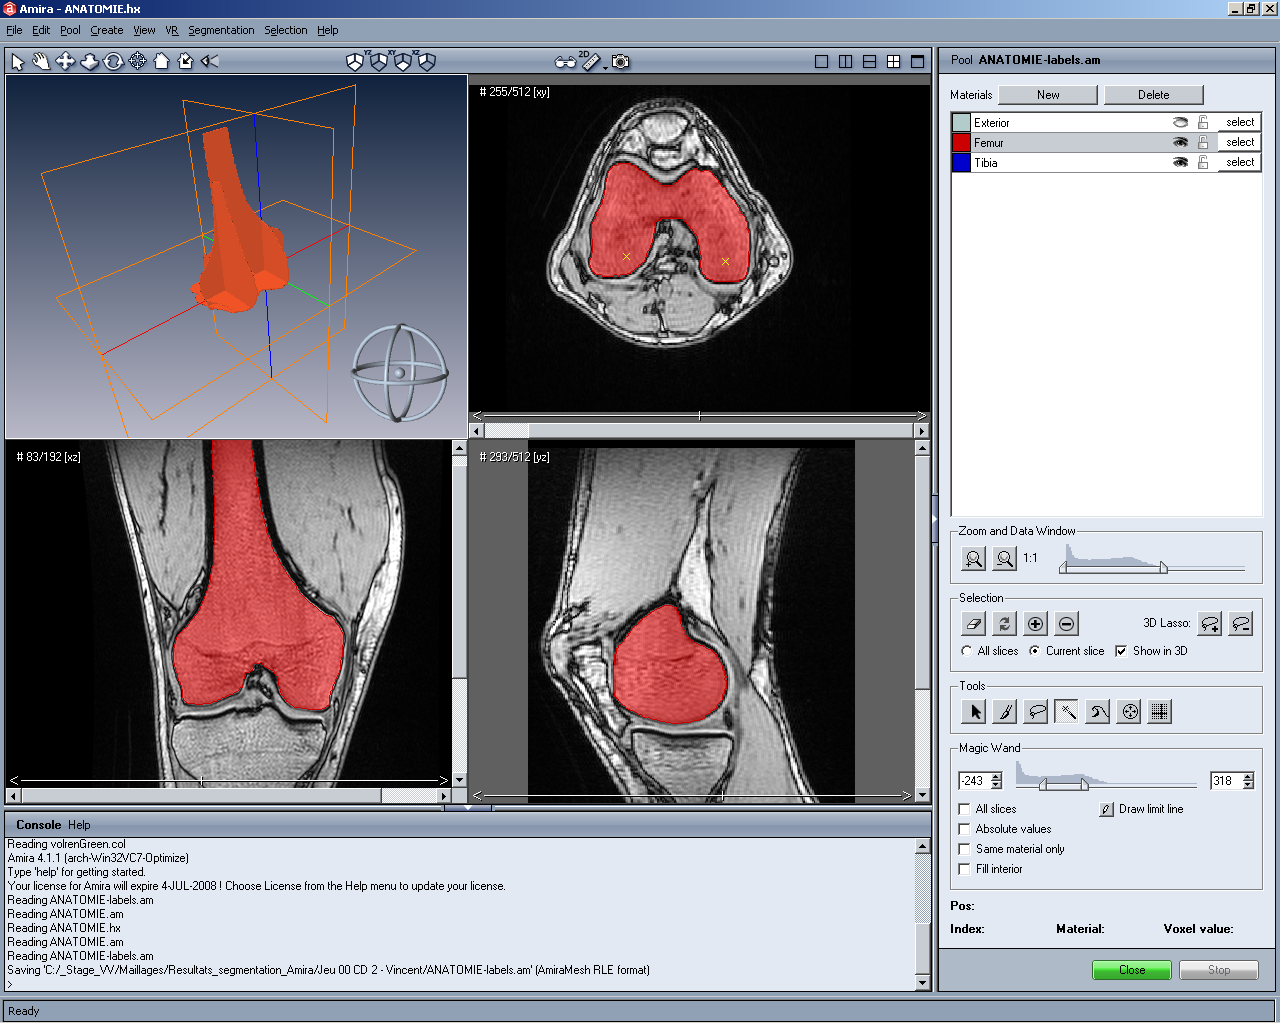The width and height of the screenshot is (1280, 1024).
Task: Subtract selection with the minus icon
Action: [1066, 624]
